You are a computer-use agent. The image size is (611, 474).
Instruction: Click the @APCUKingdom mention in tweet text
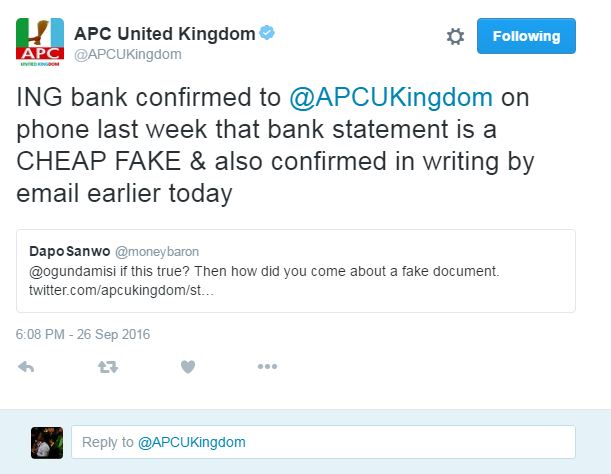tap(391, 98)
